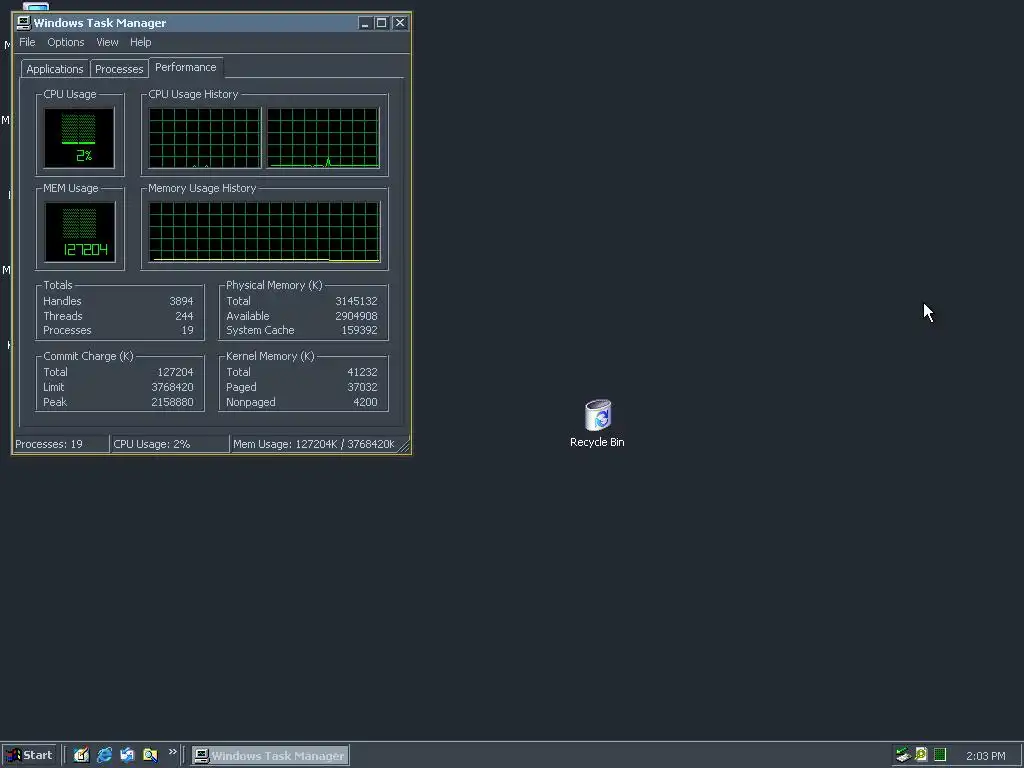
Task: Open the Recycle Bin desktop icon
Action: pyautogui.click(x=598, y=423)
